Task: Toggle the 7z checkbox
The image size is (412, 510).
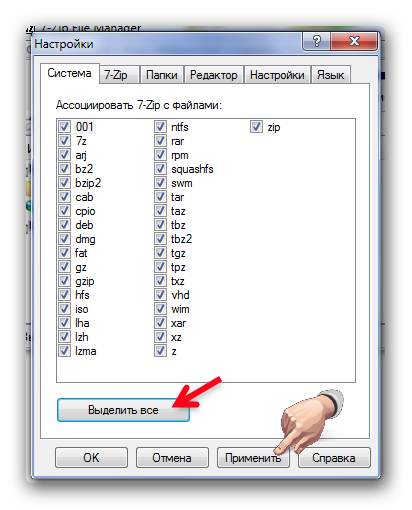Action: click(64, 141)
